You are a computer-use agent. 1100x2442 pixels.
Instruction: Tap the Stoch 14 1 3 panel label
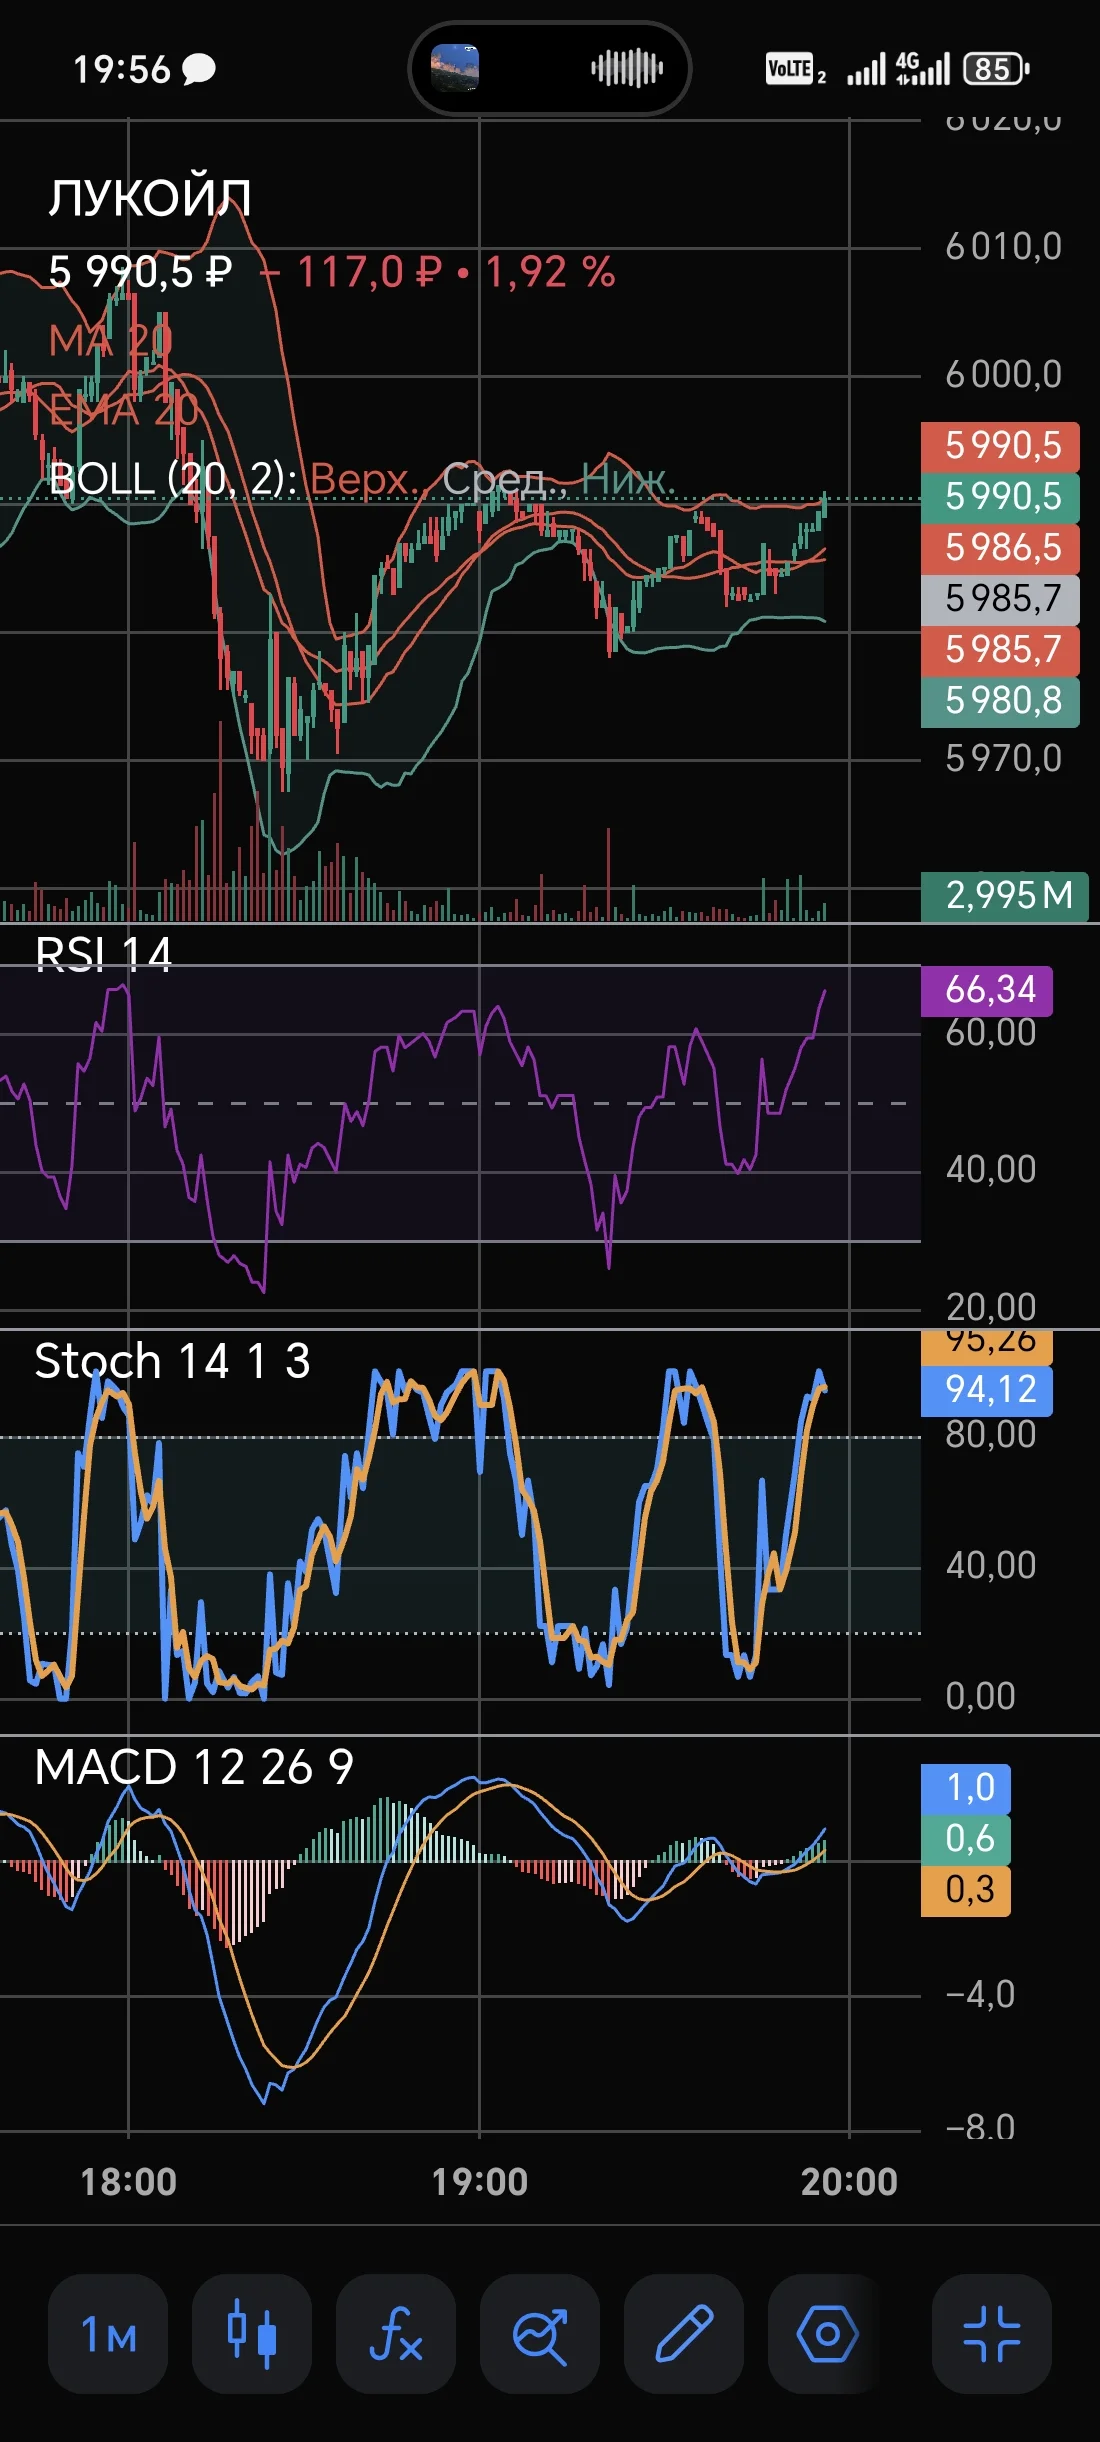click(x=172, y=1361)
